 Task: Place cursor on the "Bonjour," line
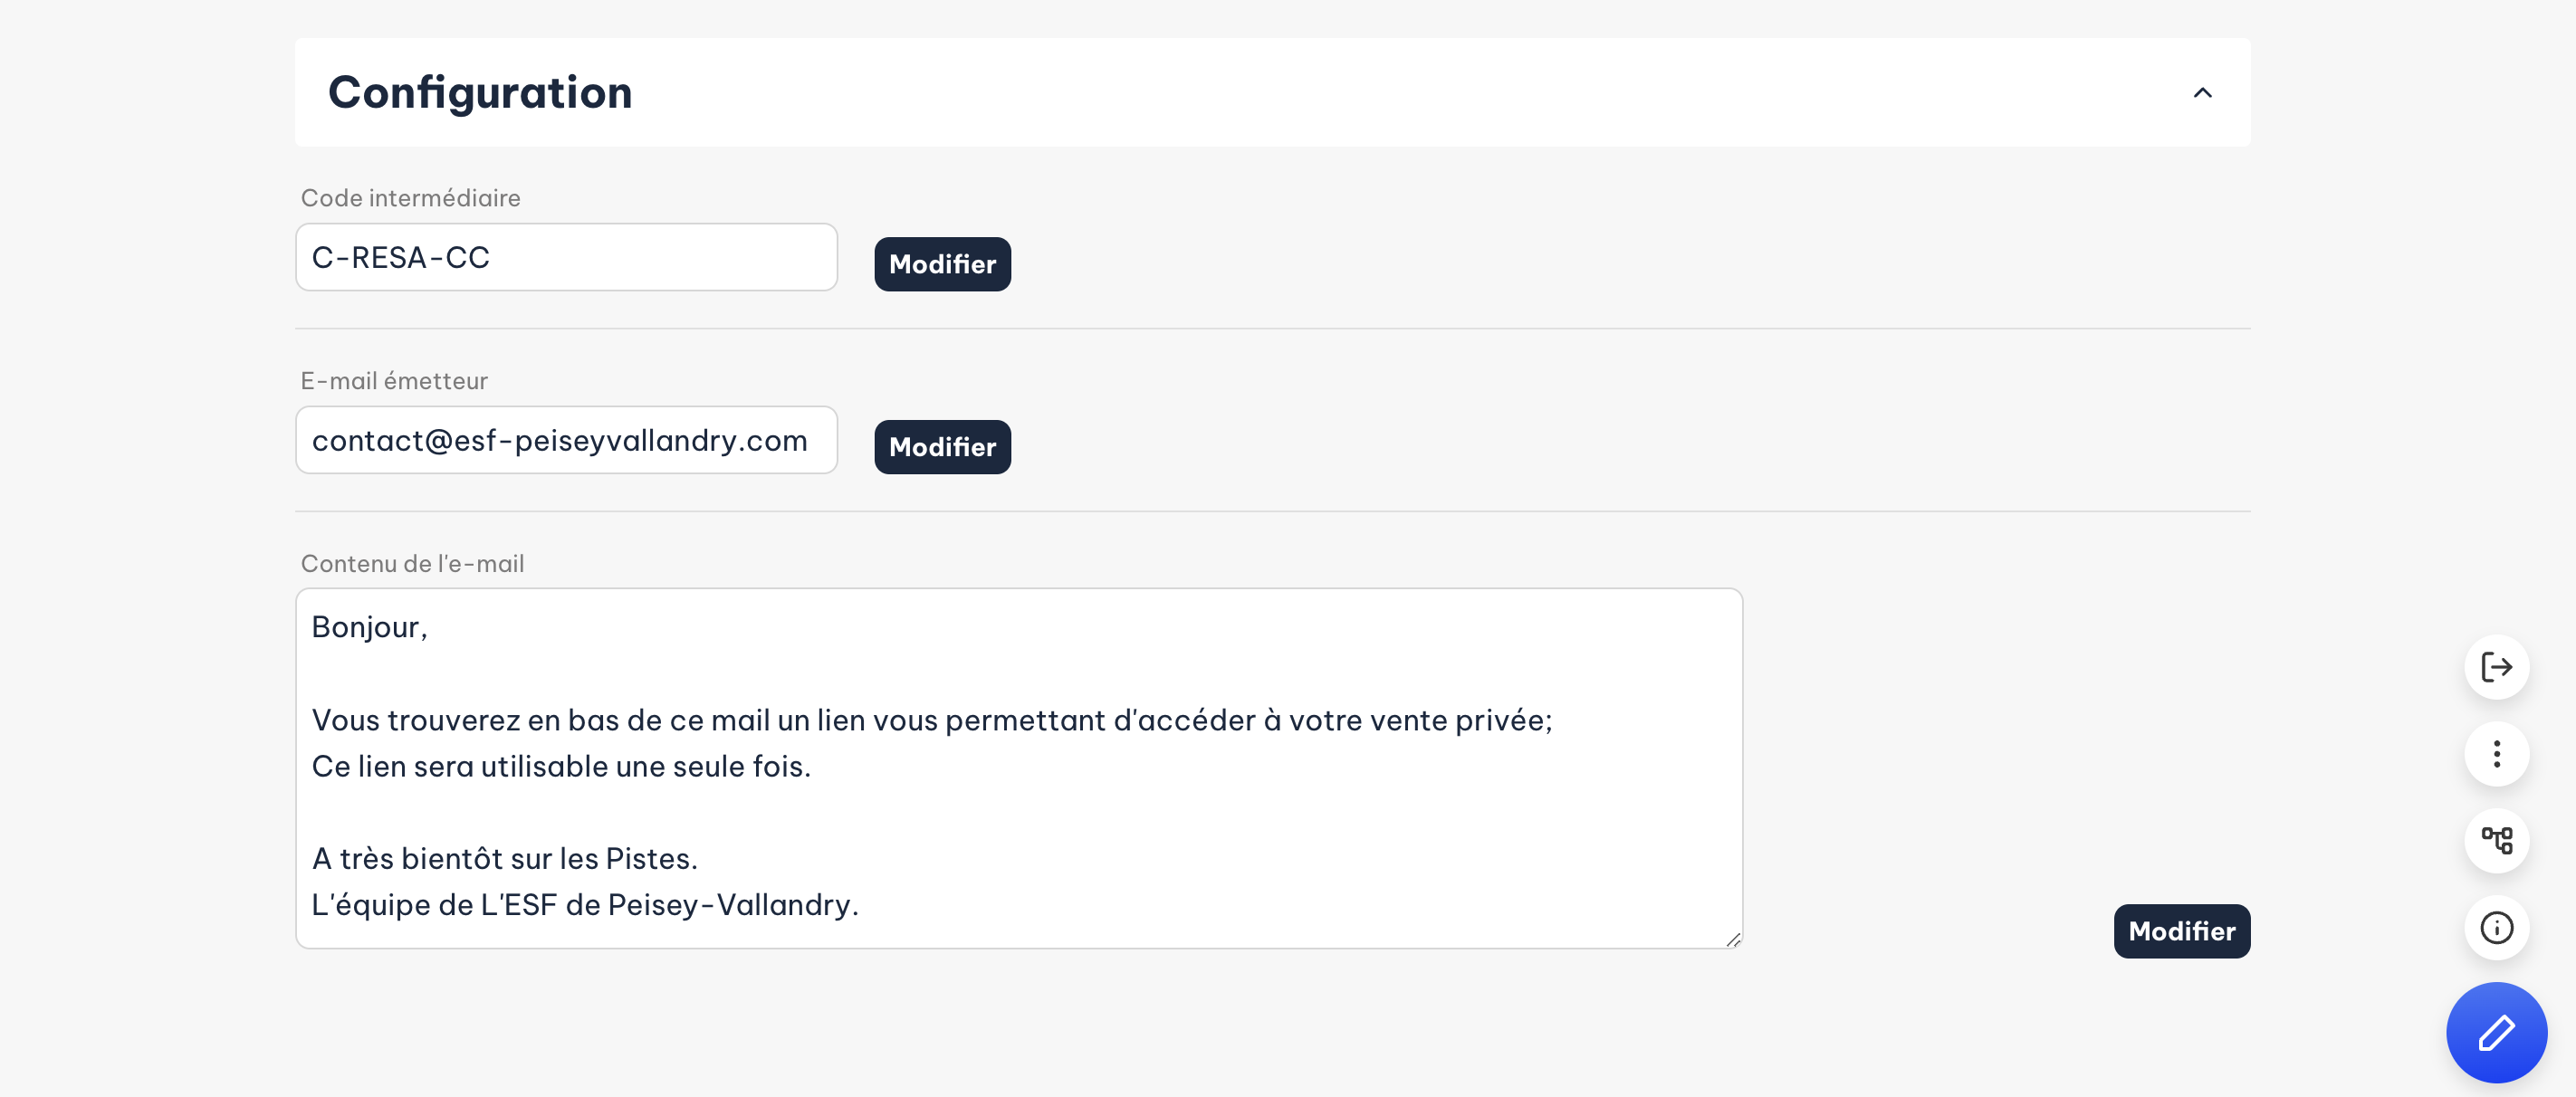370,627
